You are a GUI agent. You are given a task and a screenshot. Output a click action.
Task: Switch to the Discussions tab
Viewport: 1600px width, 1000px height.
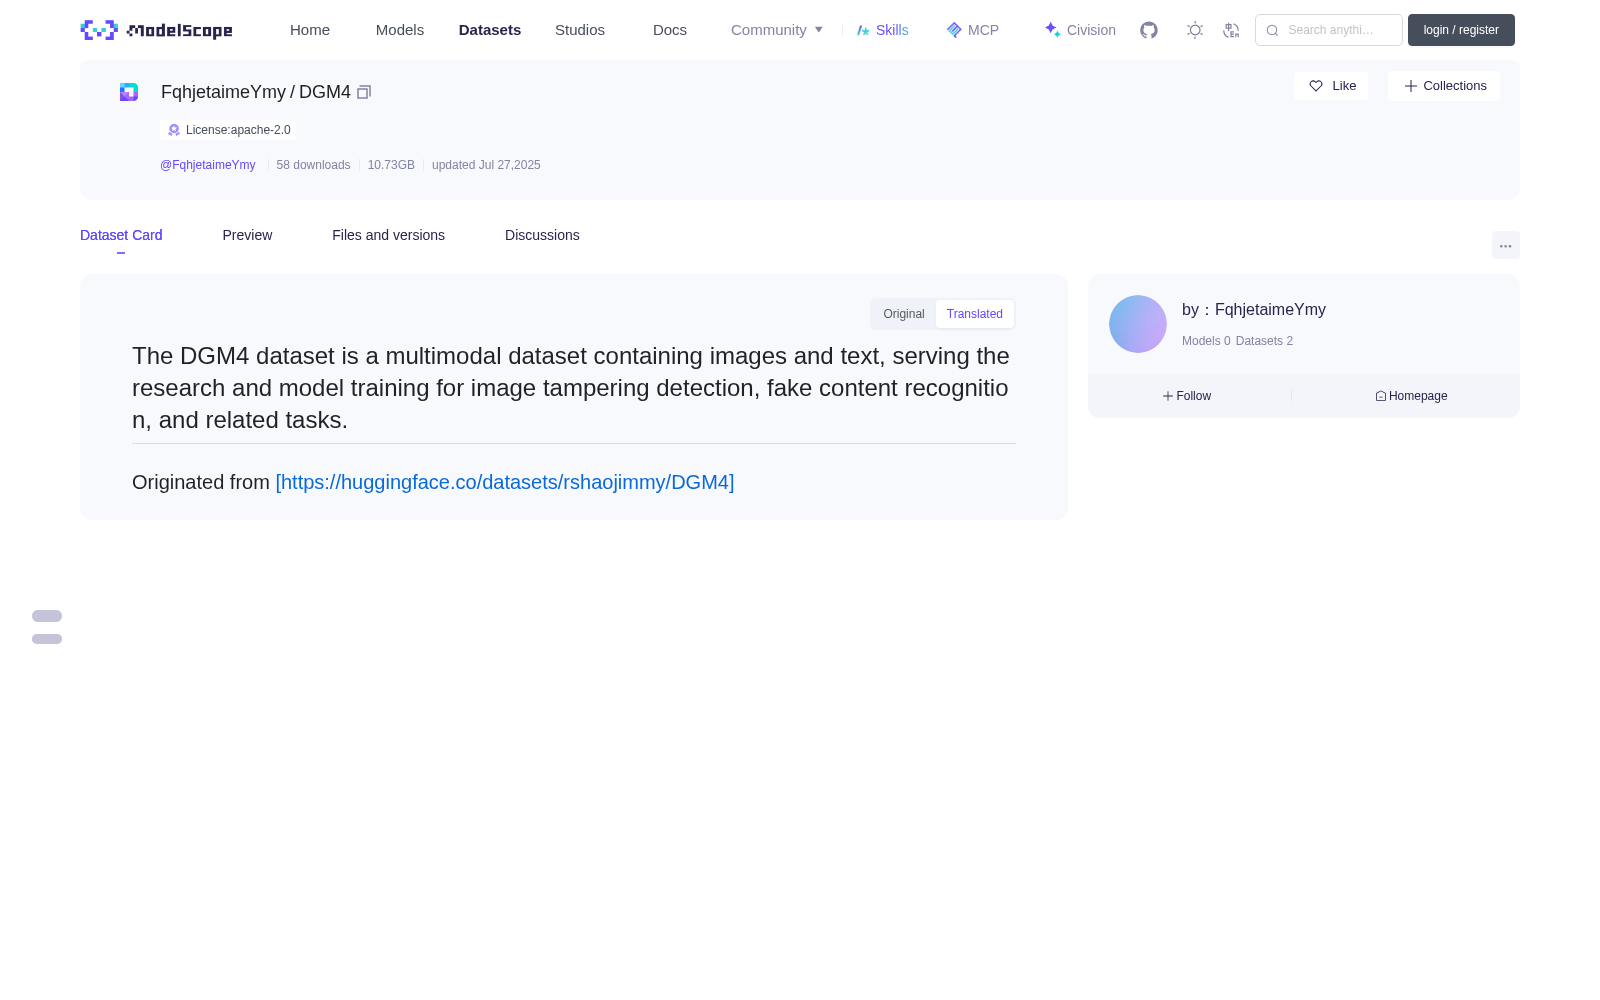542,235
